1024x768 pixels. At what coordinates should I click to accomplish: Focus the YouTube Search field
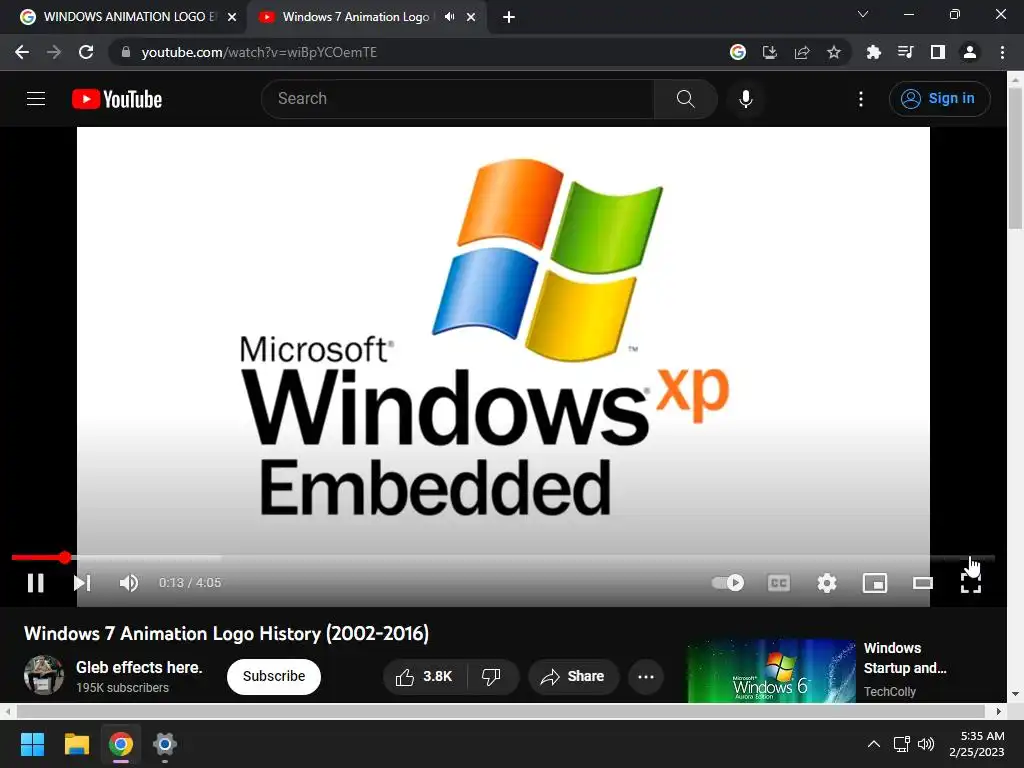click(457, 99)
